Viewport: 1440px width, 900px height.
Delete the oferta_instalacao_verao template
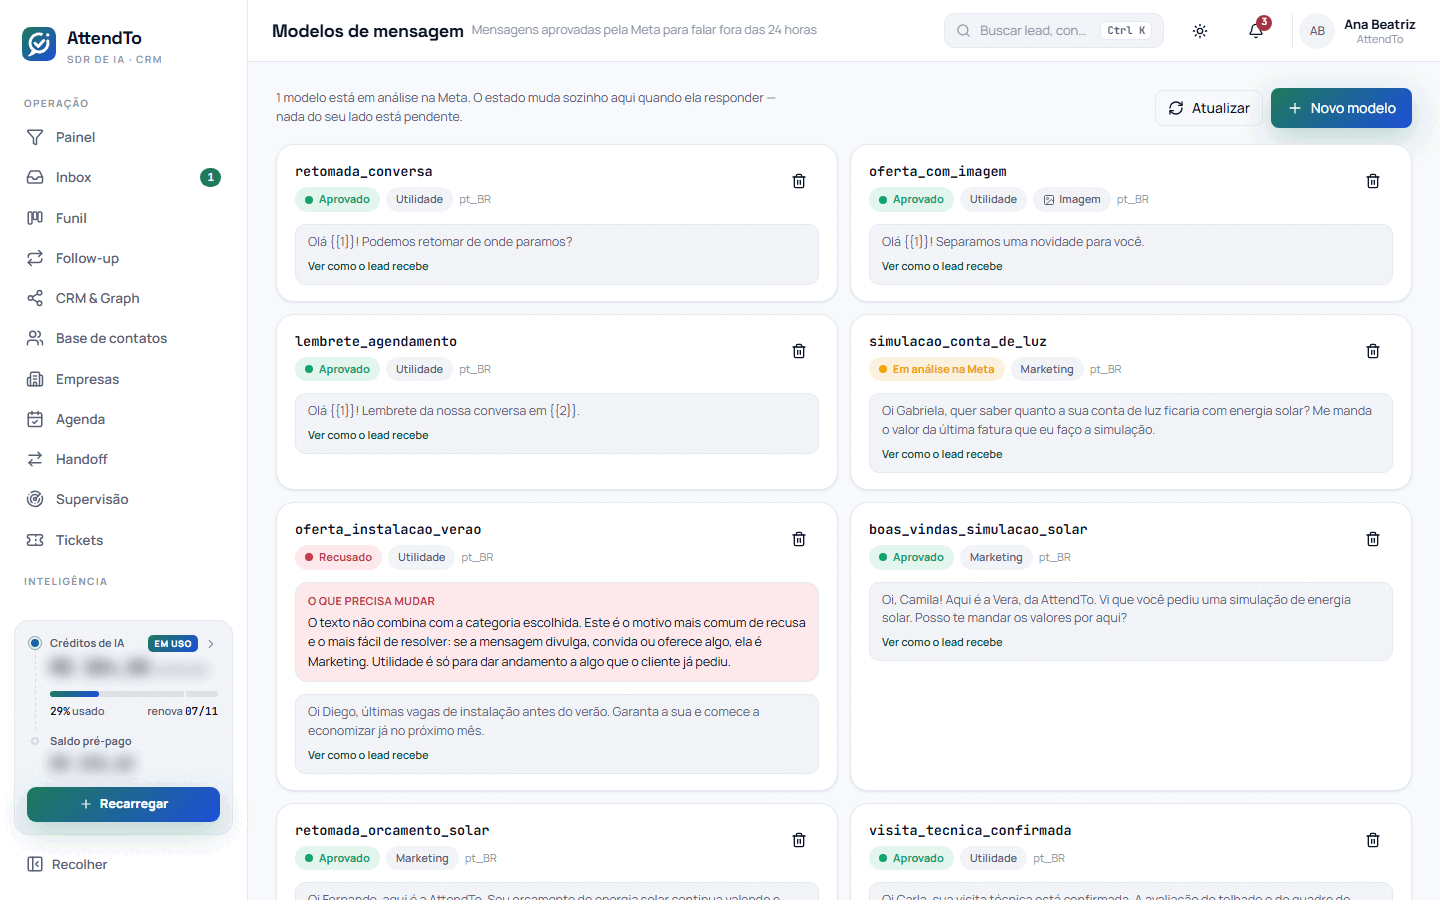click(799, 539)
